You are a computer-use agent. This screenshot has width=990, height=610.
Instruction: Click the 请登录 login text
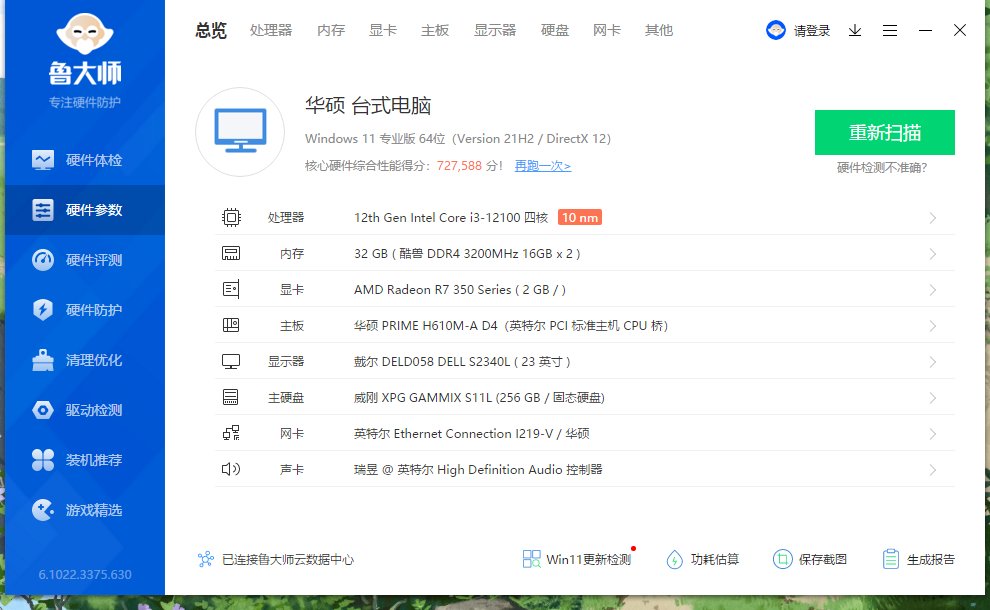pyautogui.click(x=811, y=30)
